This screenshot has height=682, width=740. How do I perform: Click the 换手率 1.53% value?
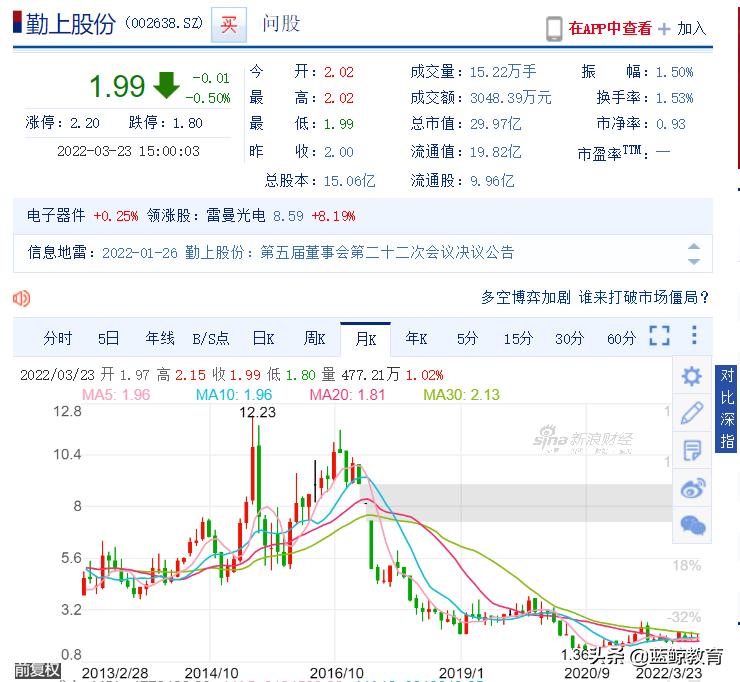674,98
